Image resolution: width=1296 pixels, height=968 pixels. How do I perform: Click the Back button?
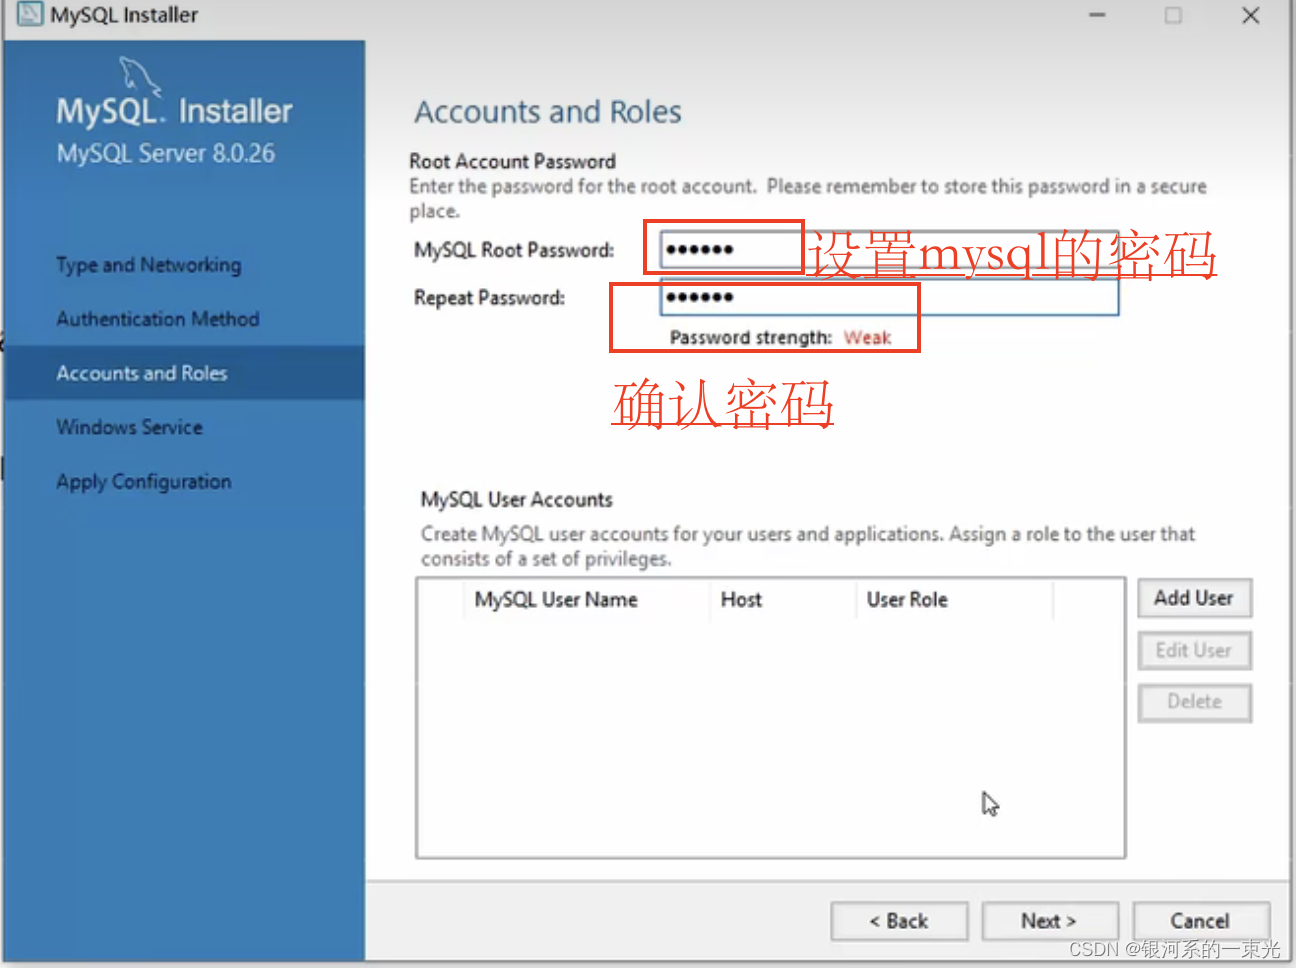pos(899,921)
